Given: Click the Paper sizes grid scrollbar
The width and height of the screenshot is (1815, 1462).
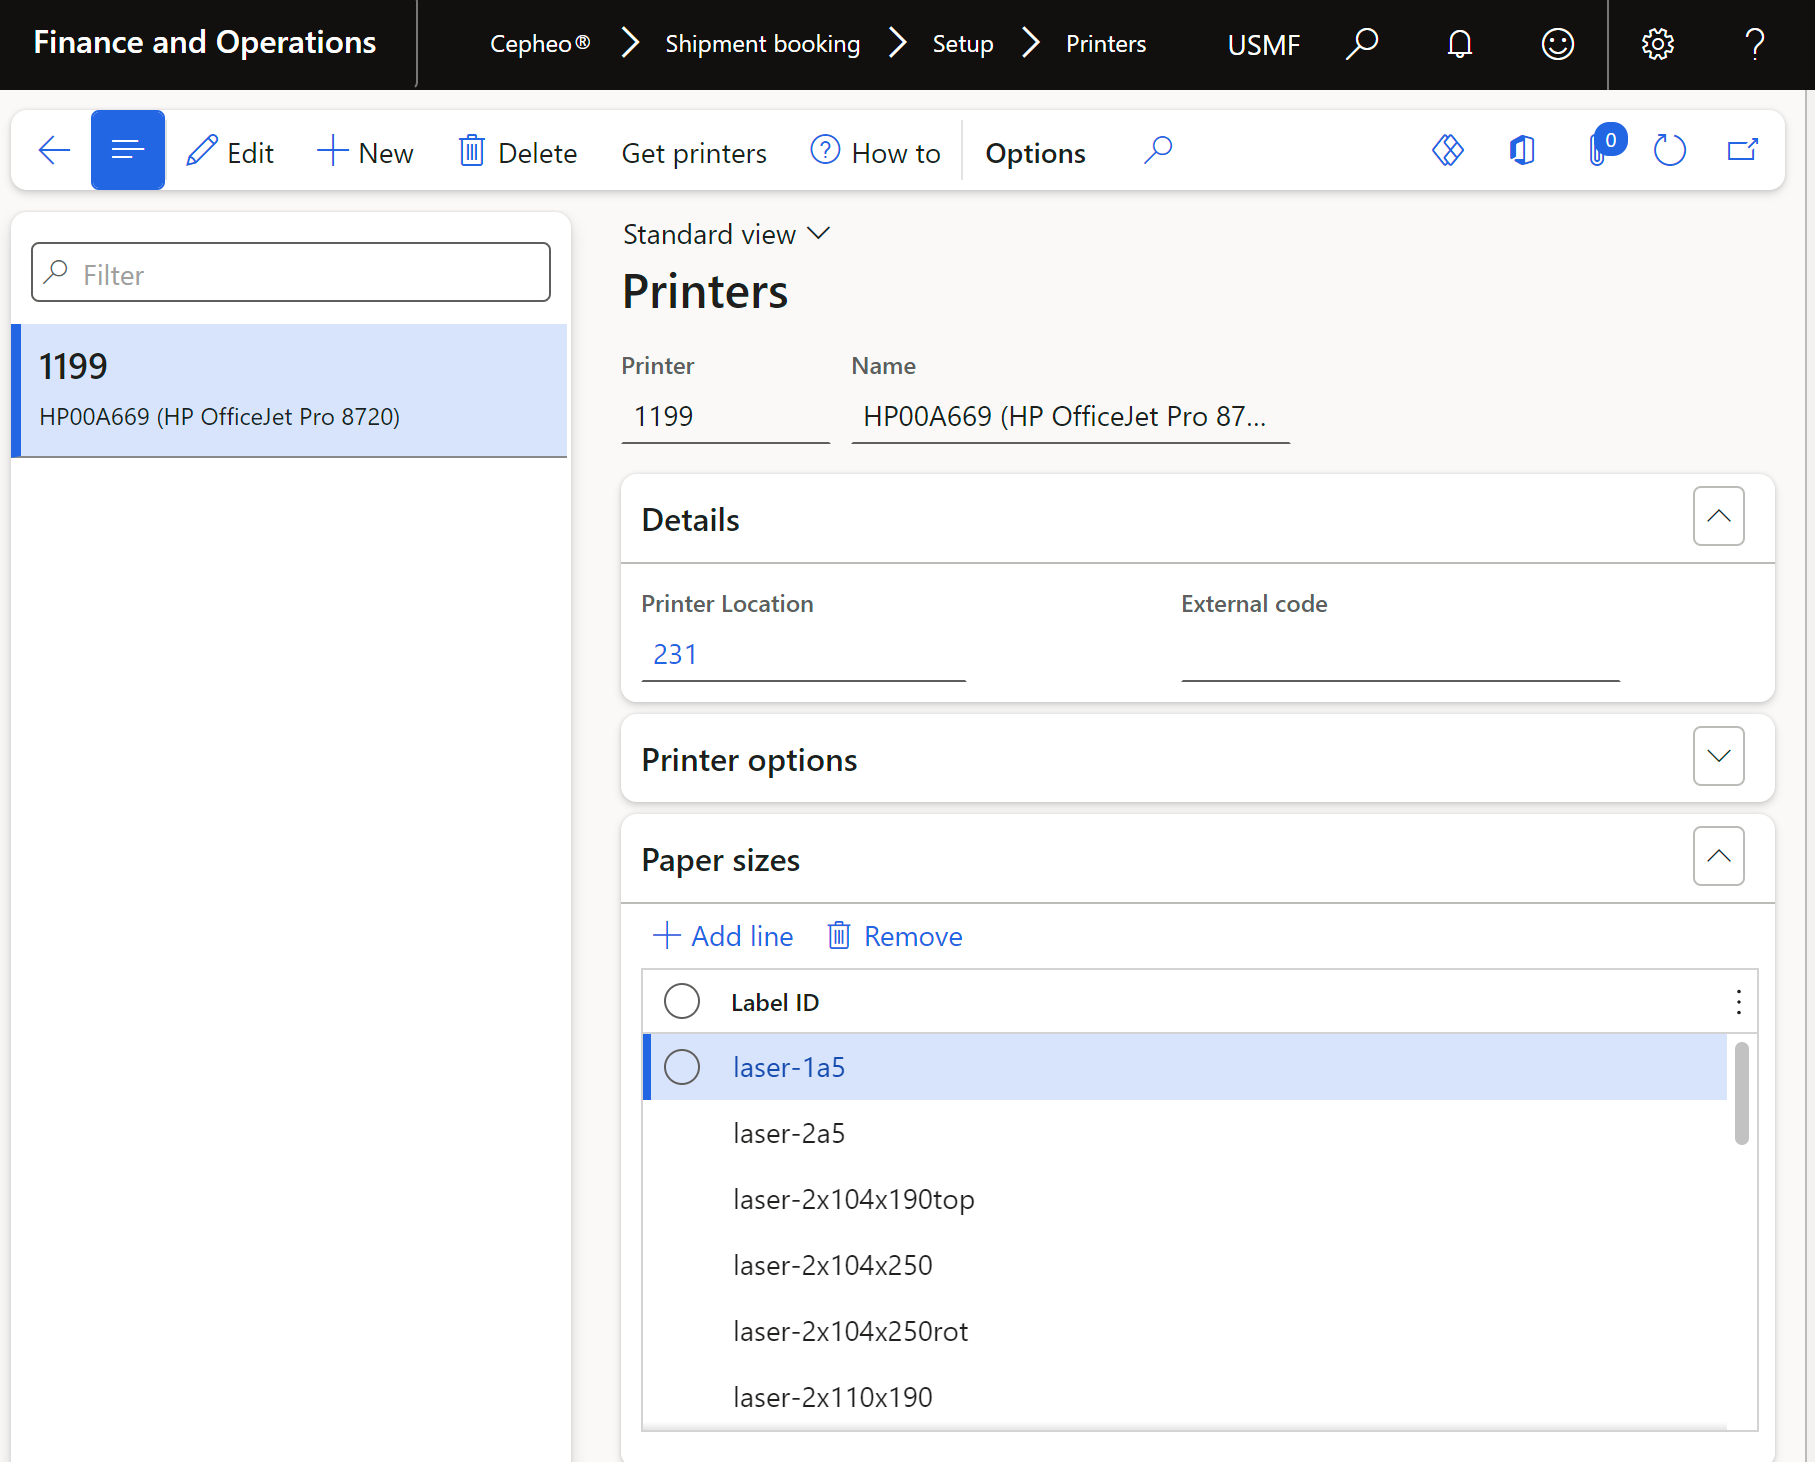Looking at the screenshot, I should click(1741, 1093).
